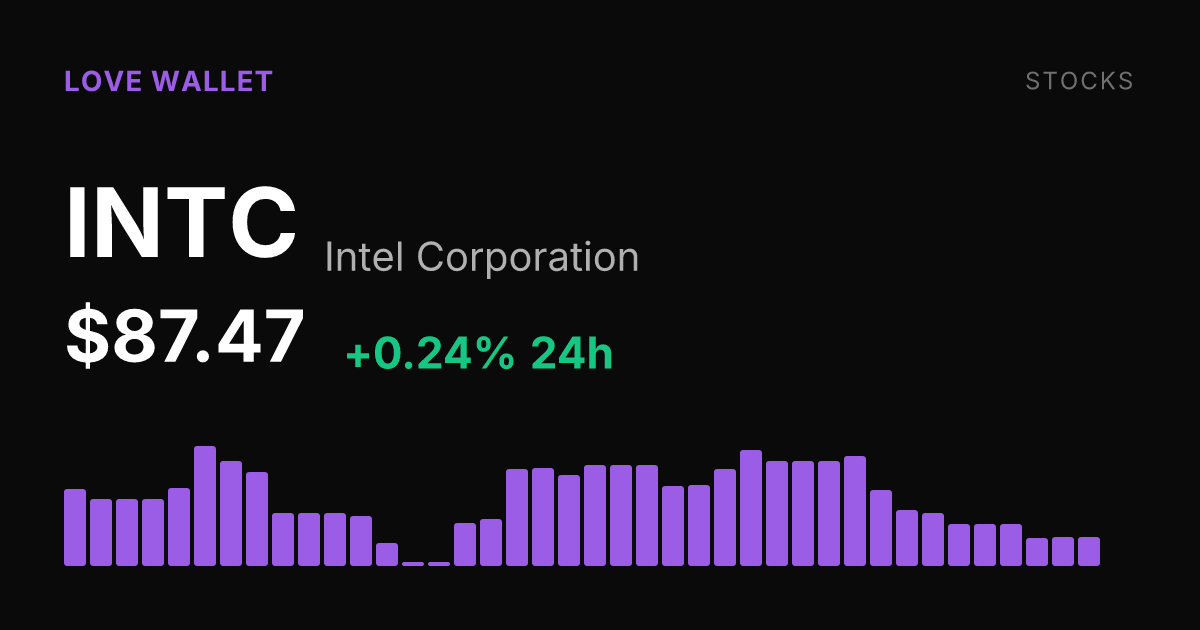Click the third-to-last chart bar
The image size is (1200, 630).
[x=1037, y=552]
